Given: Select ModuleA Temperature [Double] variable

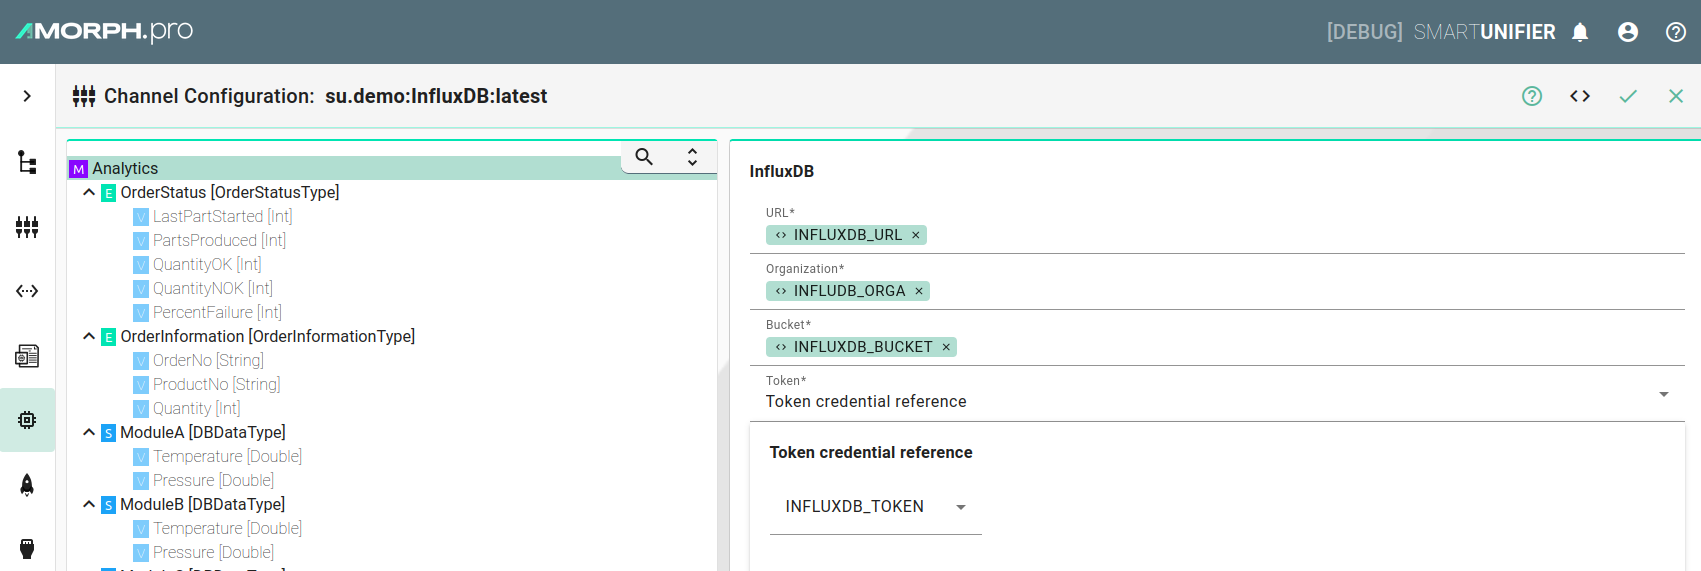Looking at the screenshot, I should click(227, 456).
